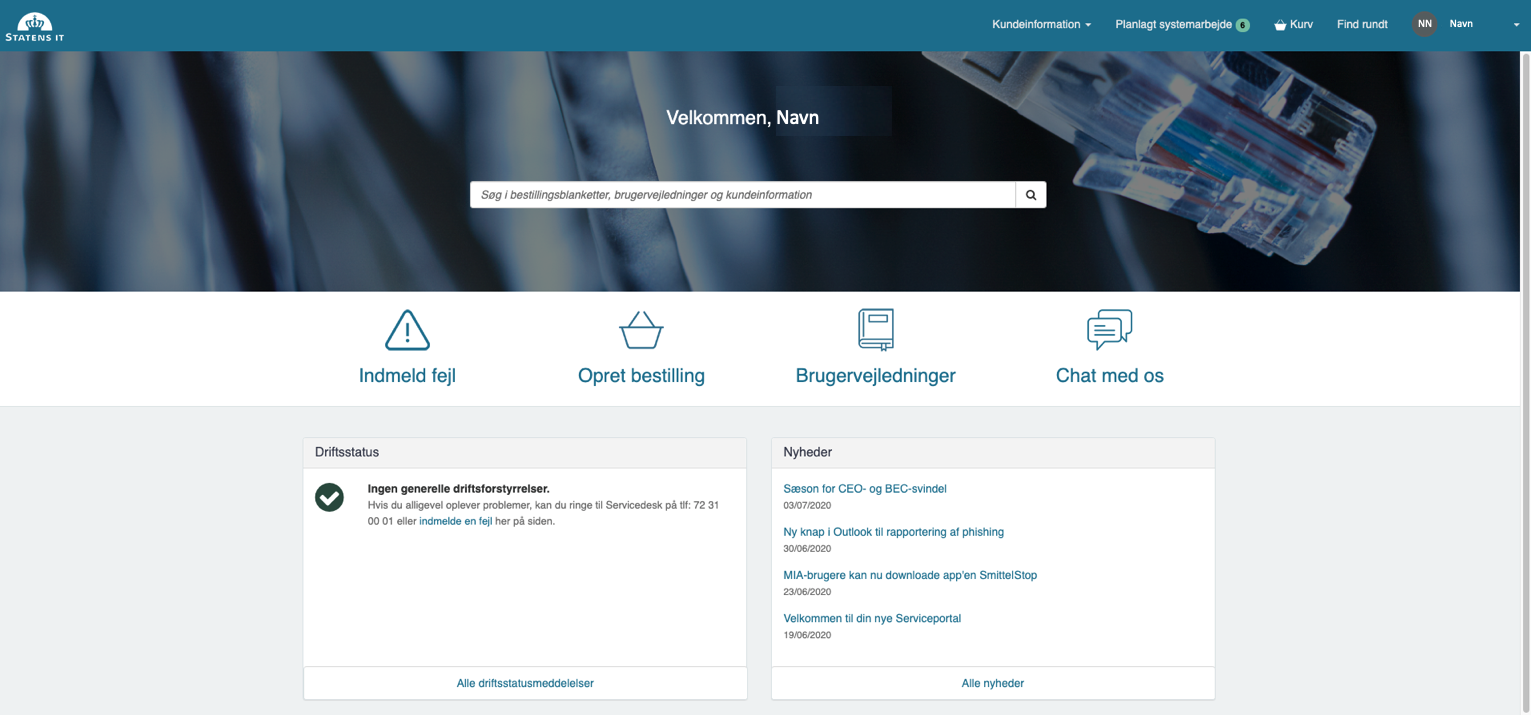Image resolution: width=1531 pixels, height=715 pixels.
Task: Open 'Ny knap i Outlook' phishing news
Action: point(893,532)
